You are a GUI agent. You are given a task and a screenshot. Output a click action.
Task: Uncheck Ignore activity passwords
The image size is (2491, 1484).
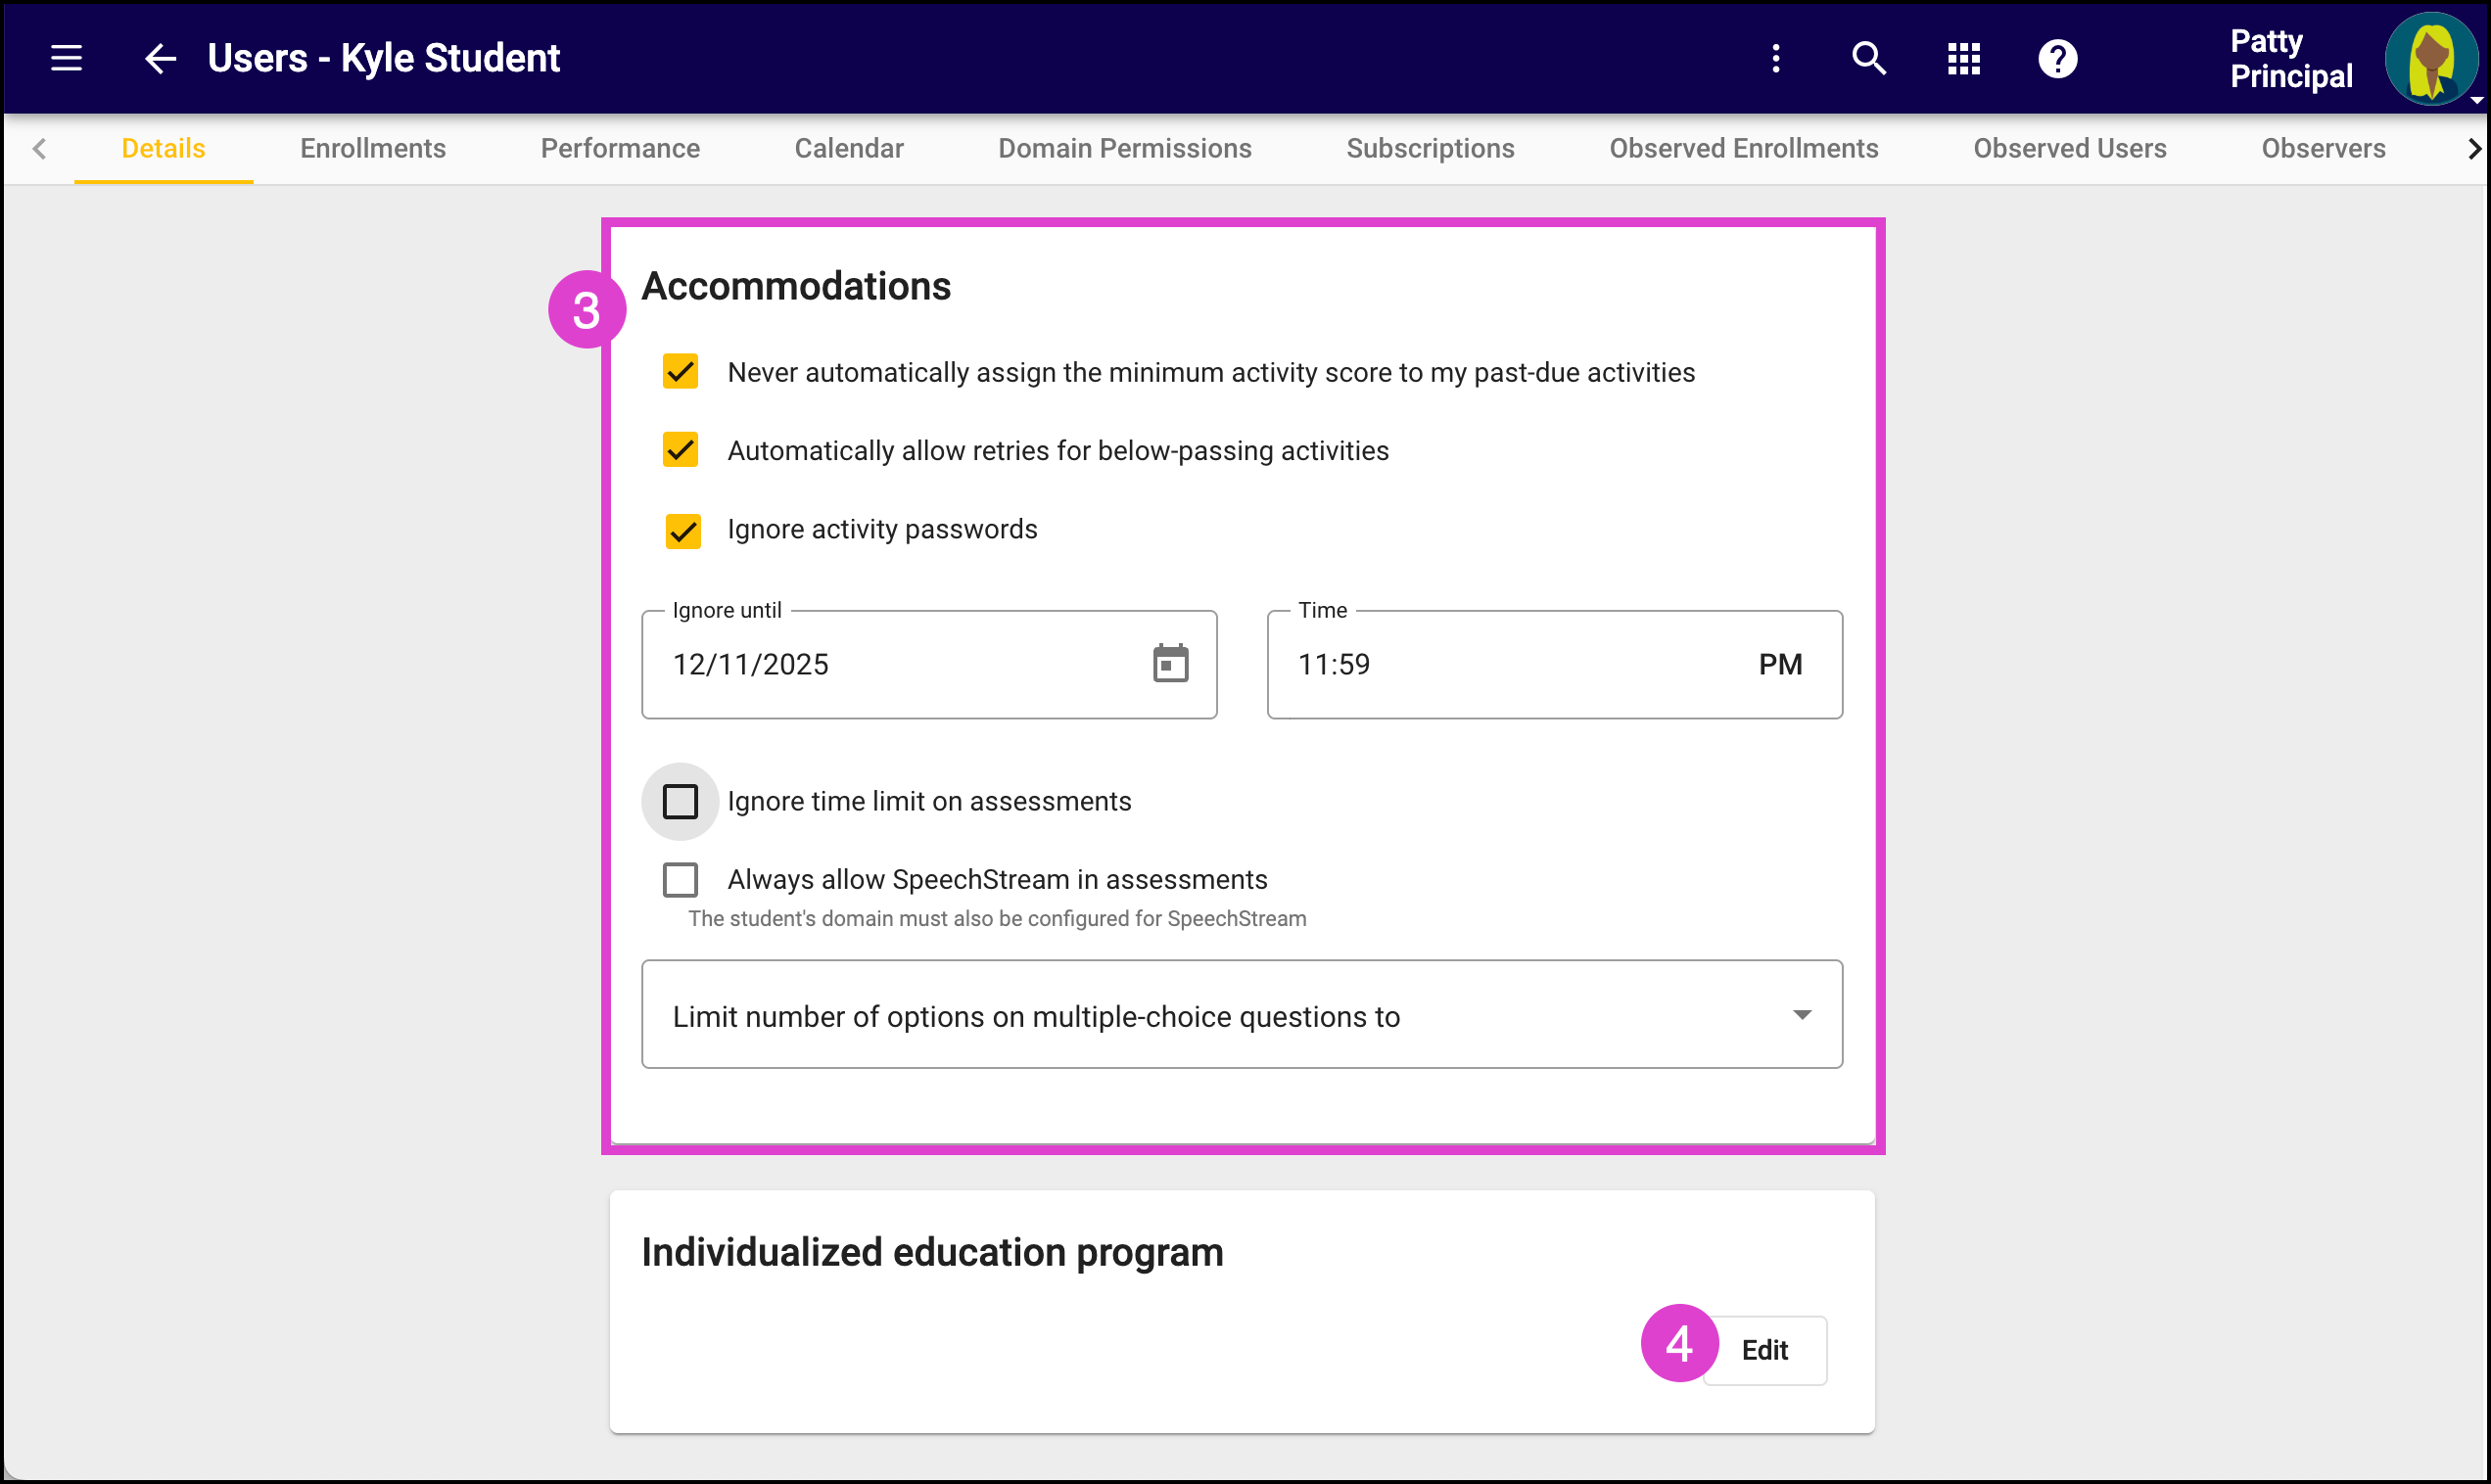point(683,531)
